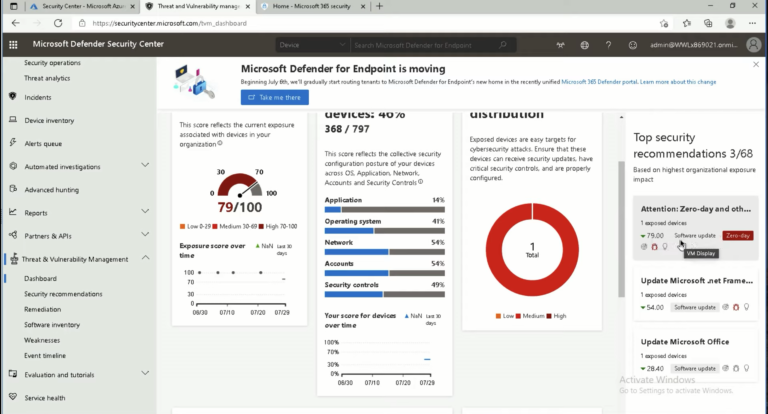
Task: Open browser favorites list icon
Action: click(687, 23)
